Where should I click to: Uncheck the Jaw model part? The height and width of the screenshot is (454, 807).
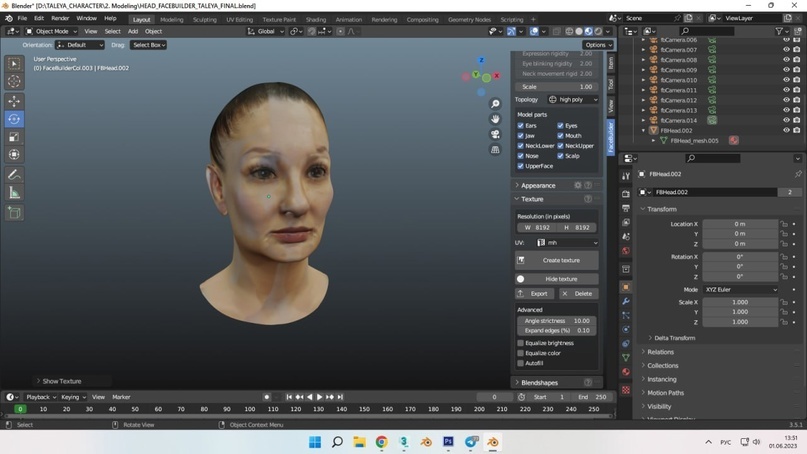pyautogui.click(x=520, y=136)
